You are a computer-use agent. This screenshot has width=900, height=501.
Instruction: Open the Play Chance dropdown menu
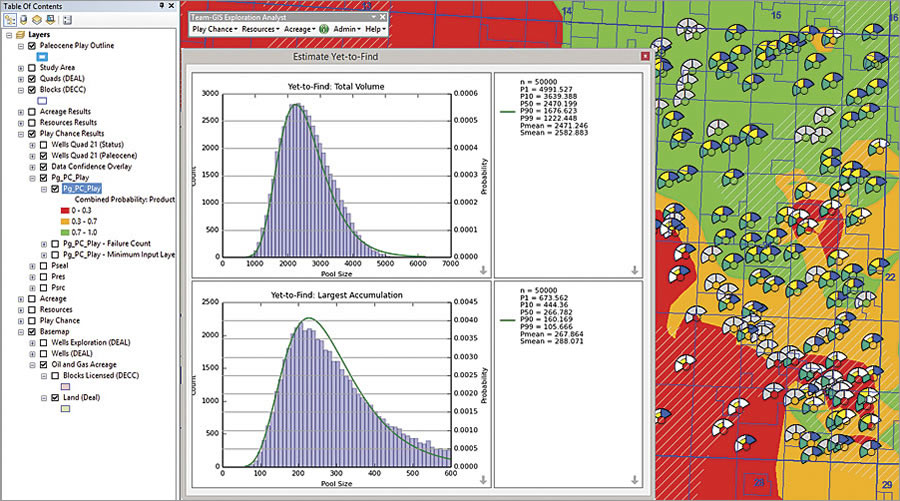coord(214,30)
